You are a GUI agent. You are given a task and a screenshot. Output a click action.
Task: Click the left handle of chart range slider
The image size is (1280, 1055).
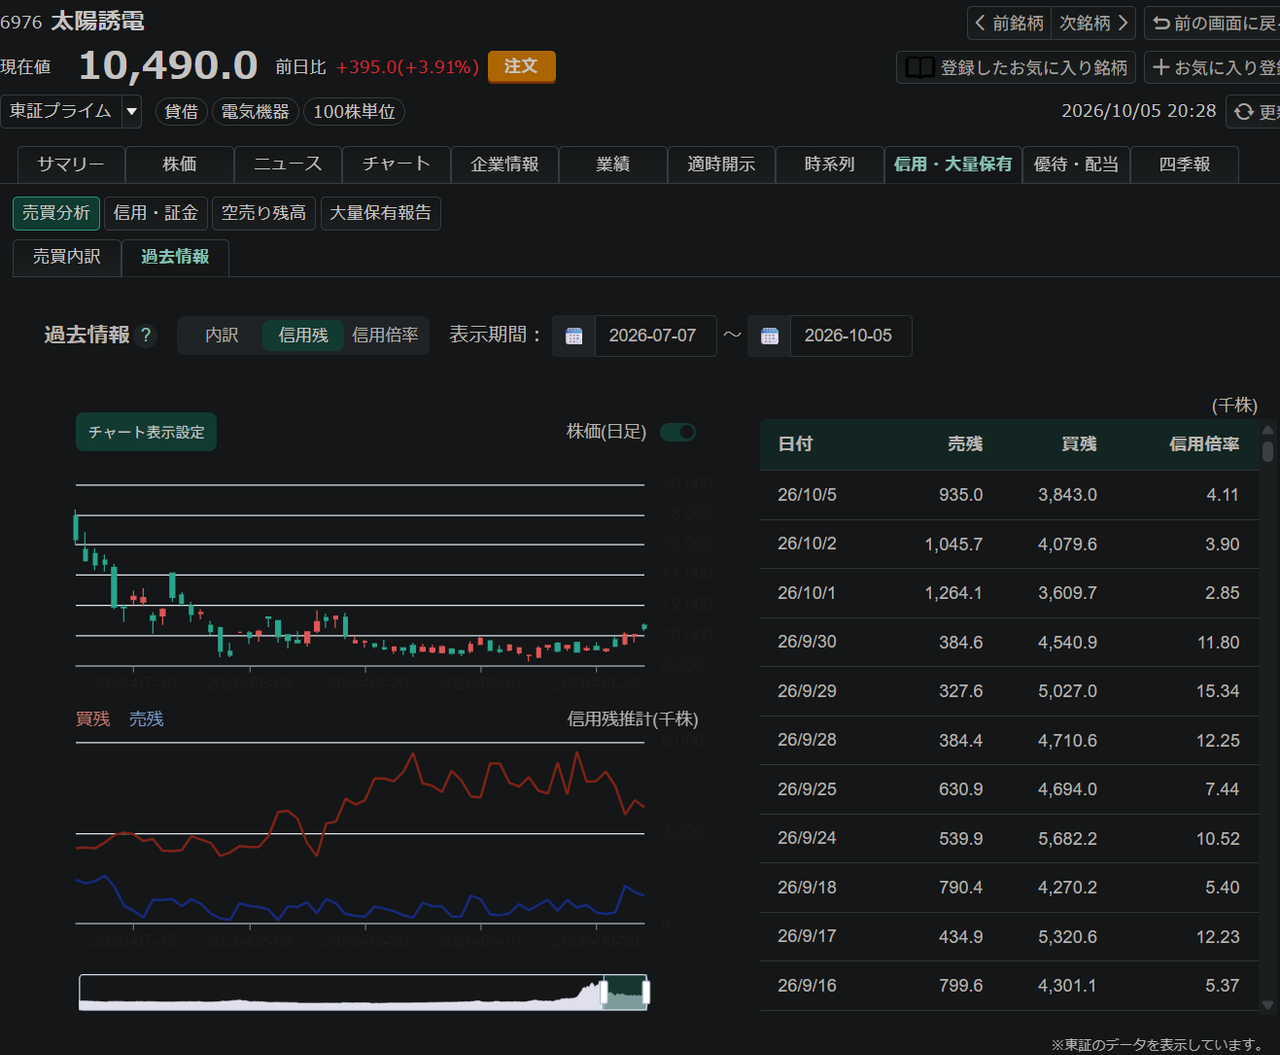(604, 992)
